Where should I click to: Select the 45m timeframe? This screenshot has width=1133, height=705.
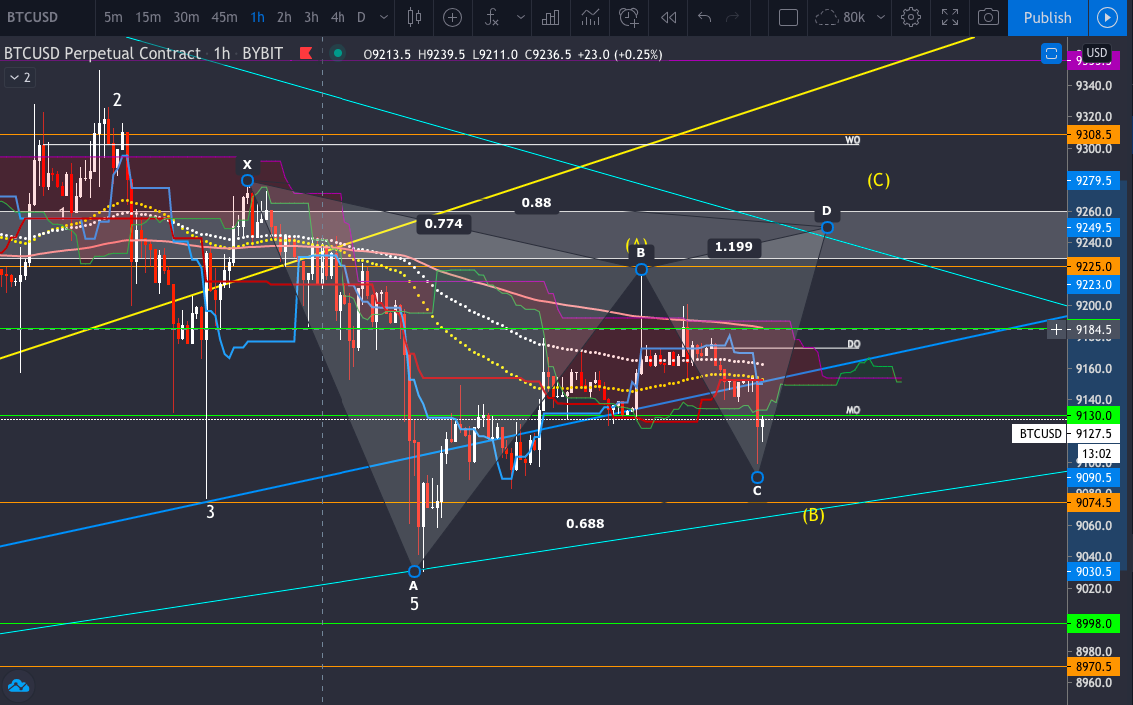224,17
